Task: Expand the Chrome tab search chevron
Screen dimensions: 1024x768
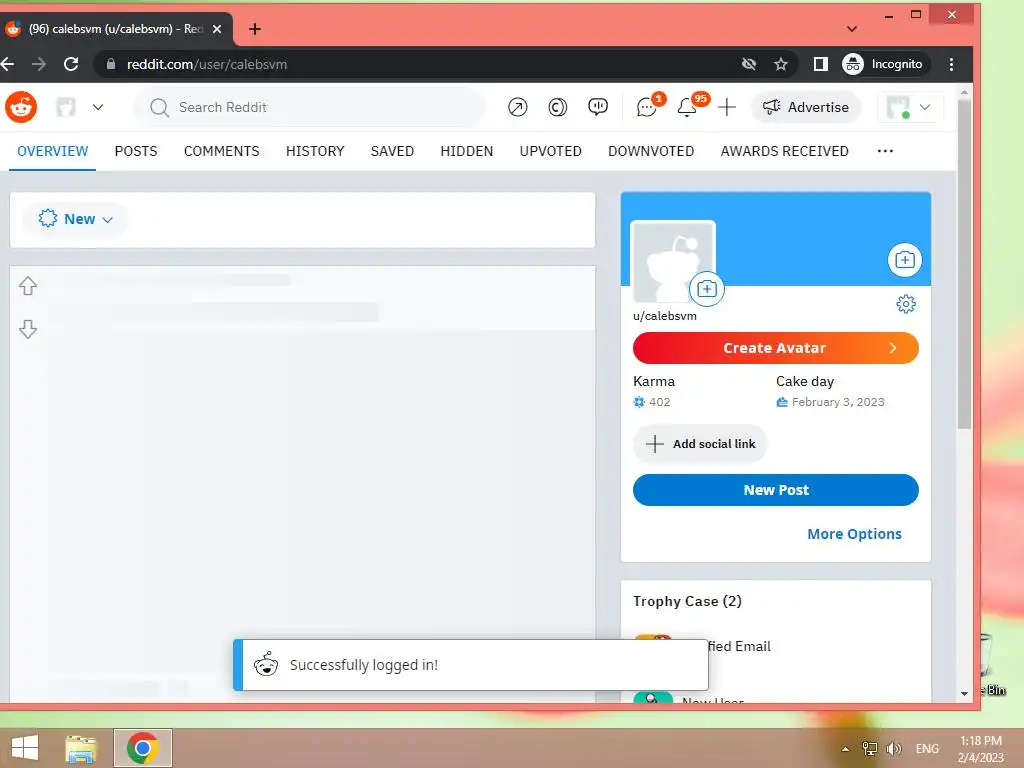Action: (852, 29)
